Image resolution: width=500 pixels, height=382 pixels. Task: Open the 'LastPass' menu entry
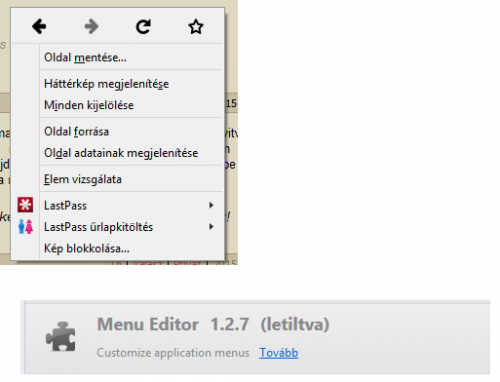pos(117,205)
